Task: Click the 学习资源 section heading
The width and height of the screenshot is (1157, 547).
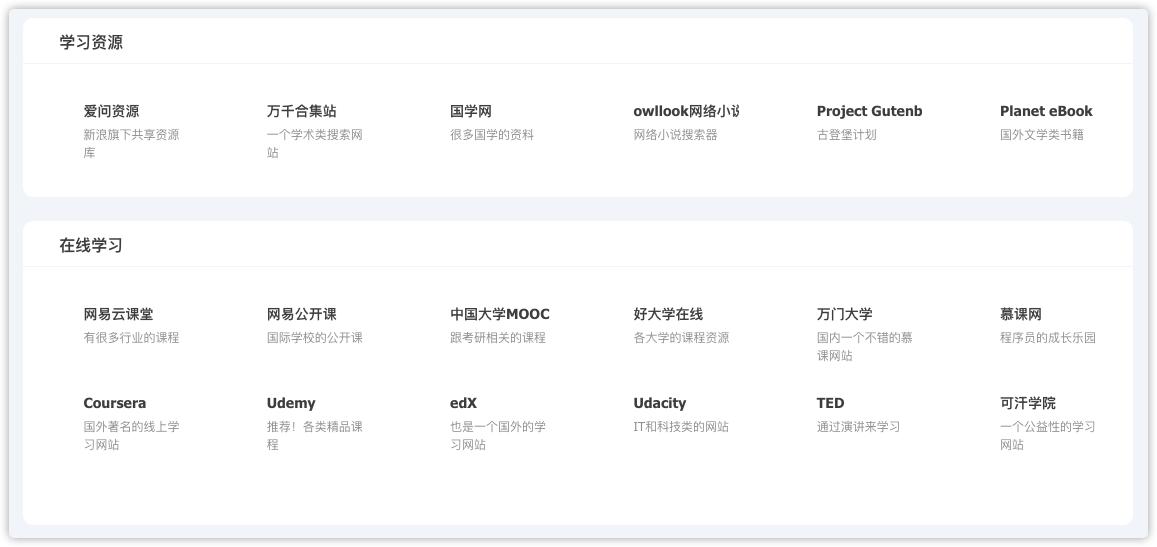Action: point(91,42)
